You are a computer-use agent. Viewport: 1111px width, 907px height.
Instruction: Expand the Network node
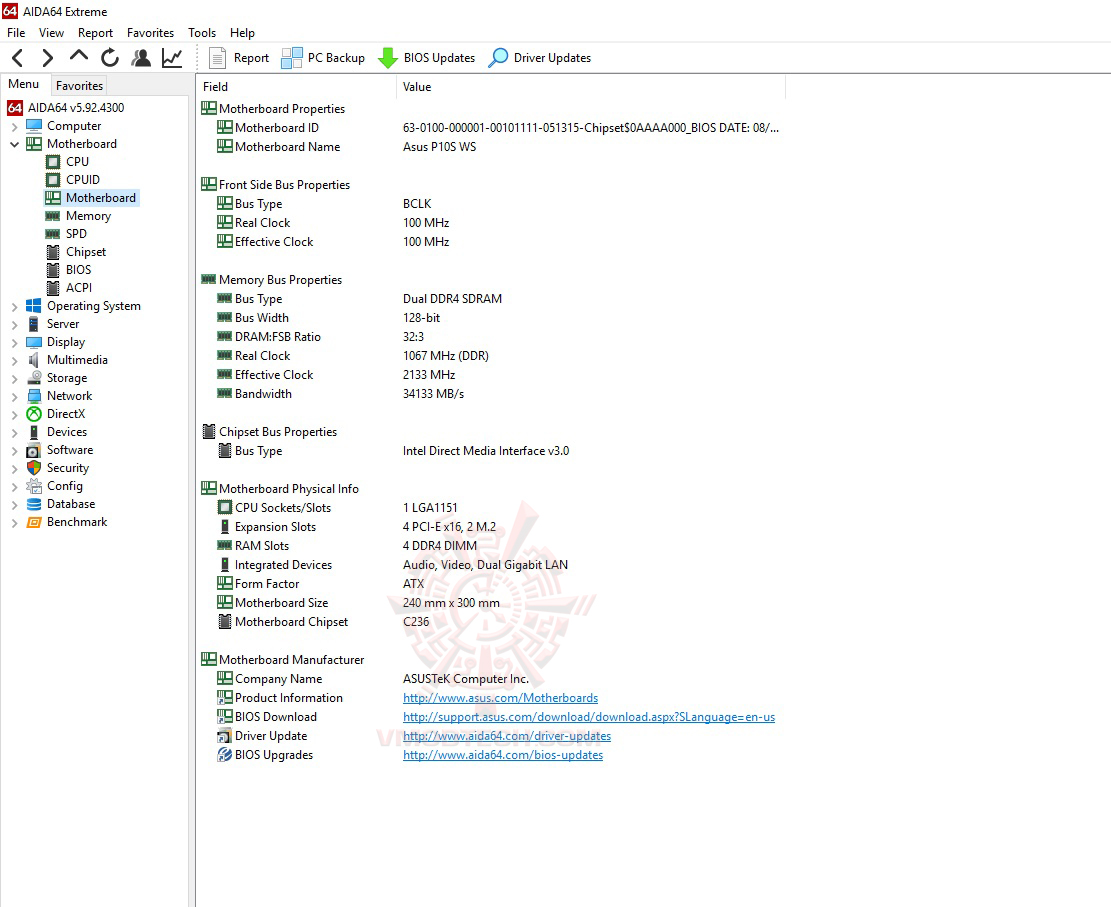pyautogui.click(x=14, y=397)
